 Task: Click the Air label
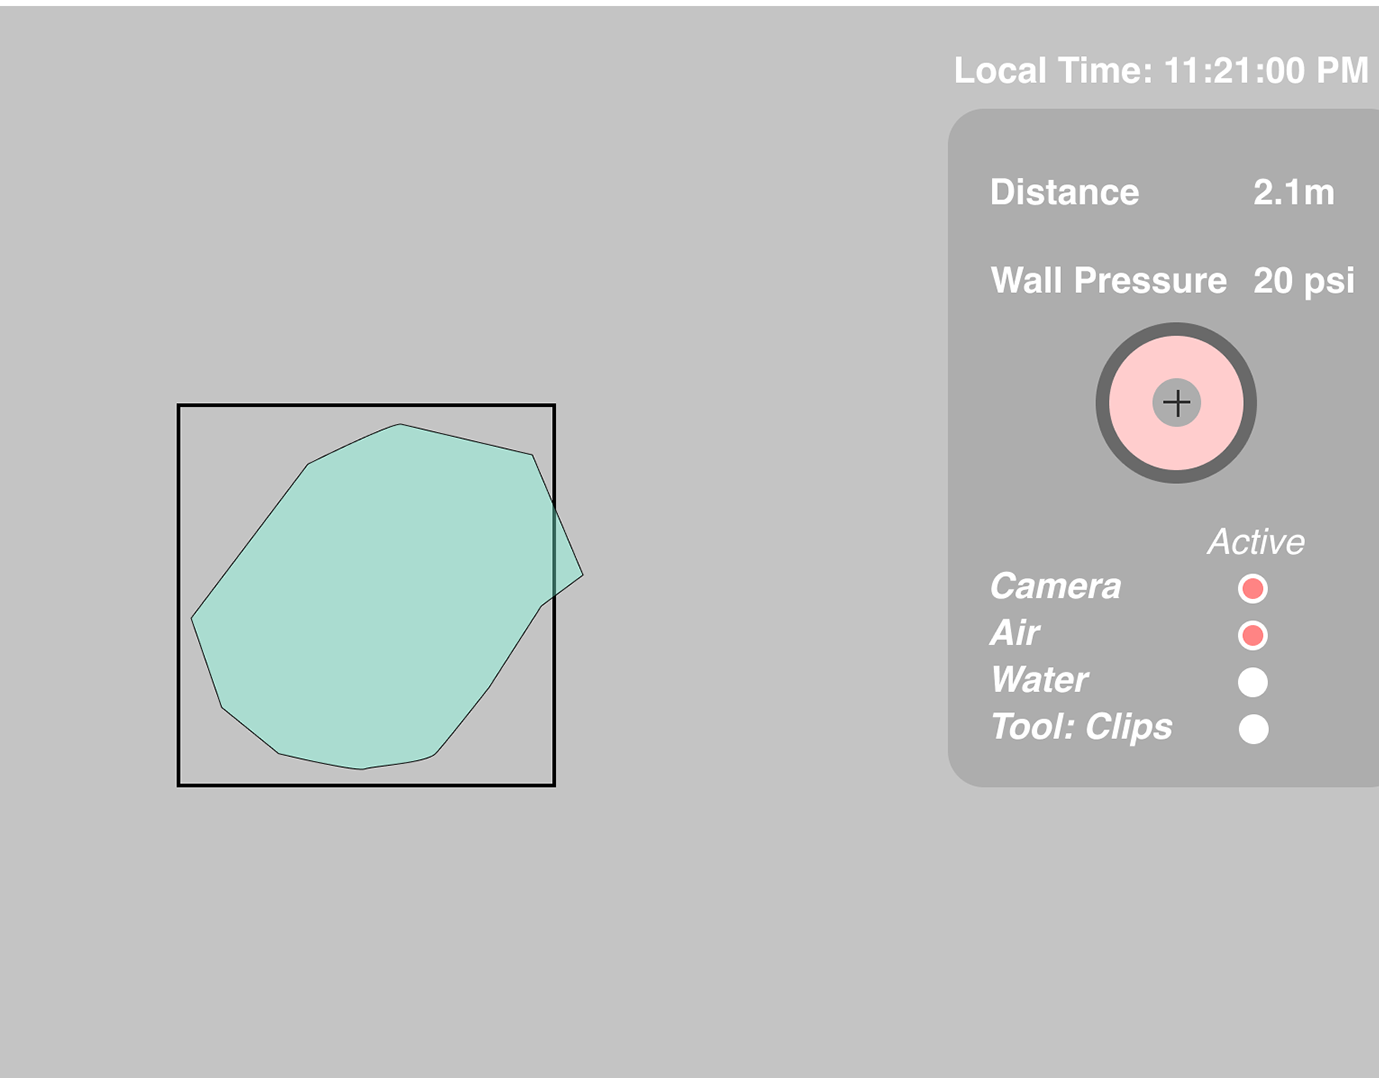tap(1014, 633)
